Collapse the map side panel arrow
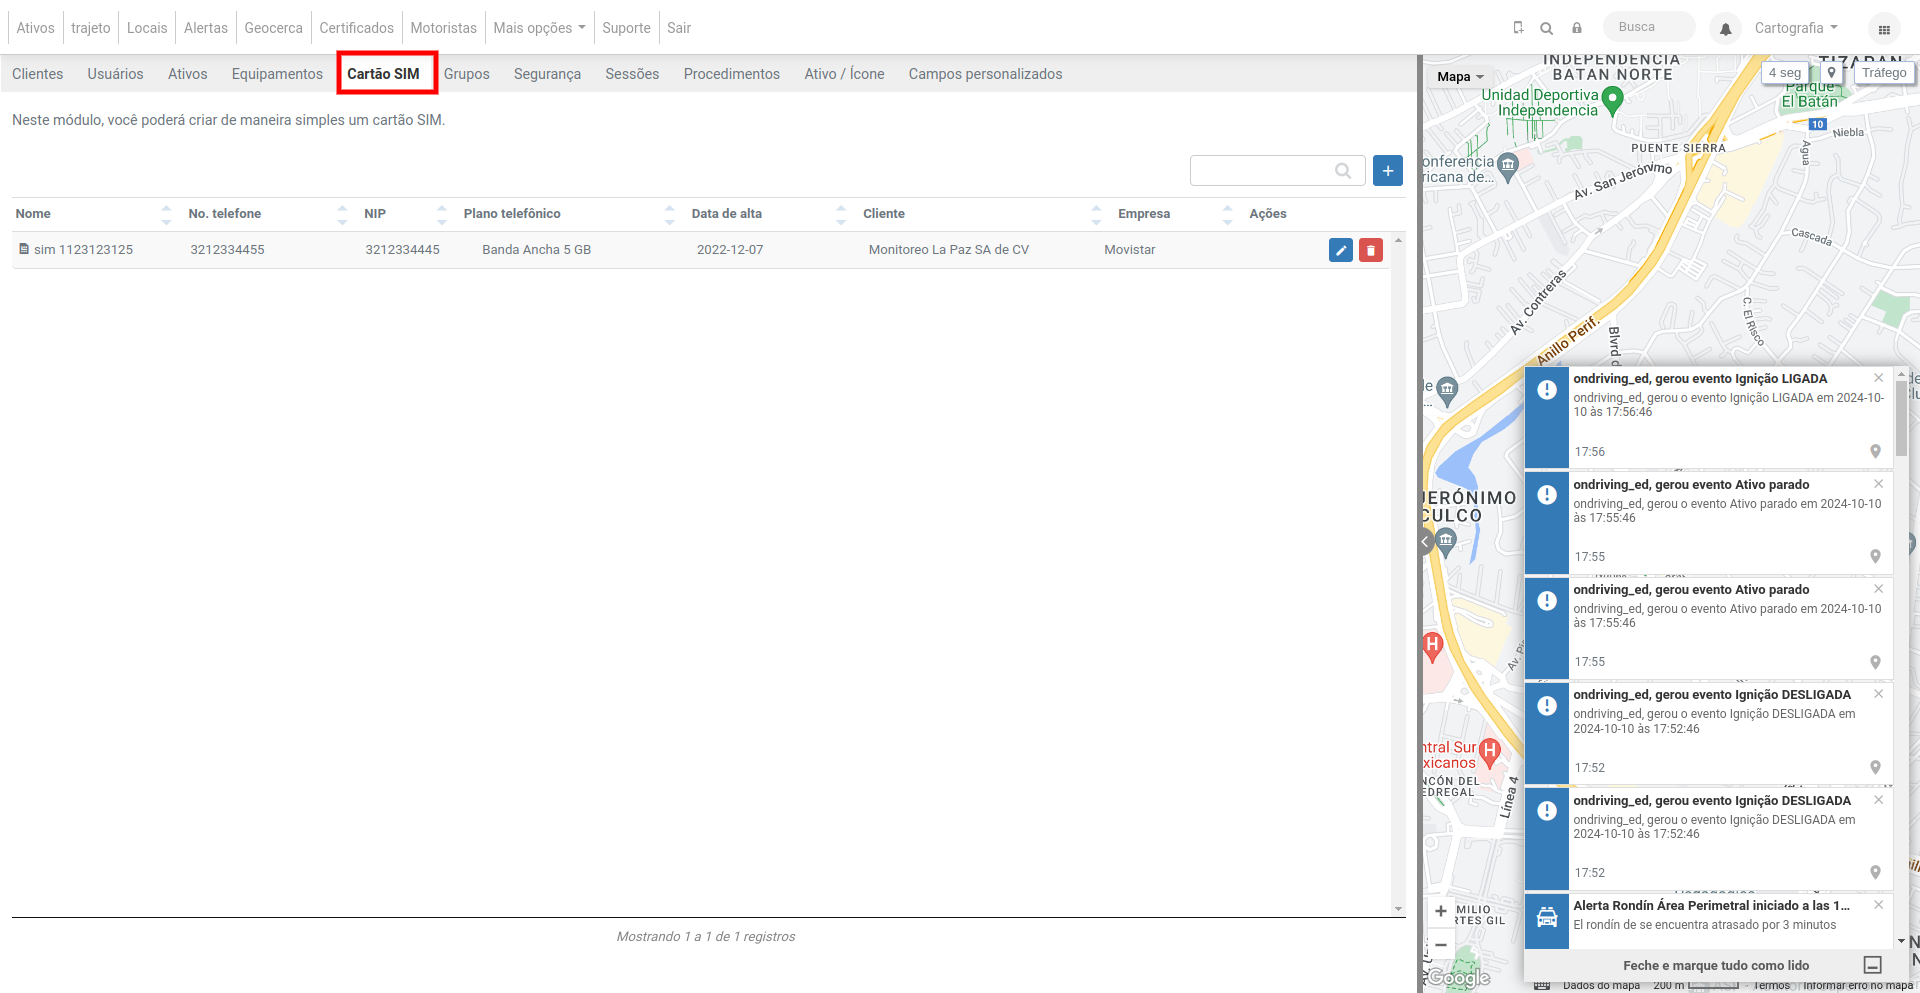This screenshot has width=1920, height=993. (1426, 542)
